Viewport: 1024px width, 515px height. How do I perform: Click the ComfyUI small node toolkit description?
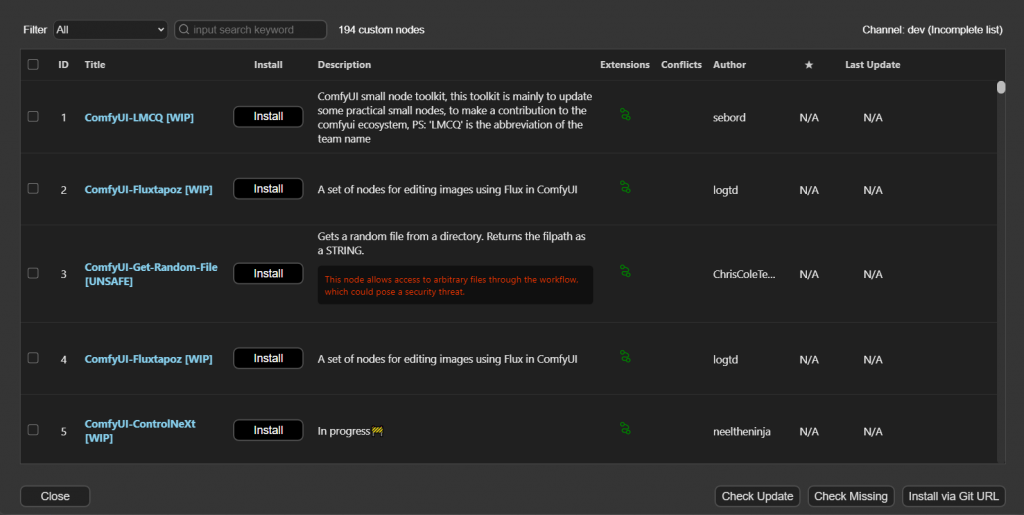click(x=455, y=117)
